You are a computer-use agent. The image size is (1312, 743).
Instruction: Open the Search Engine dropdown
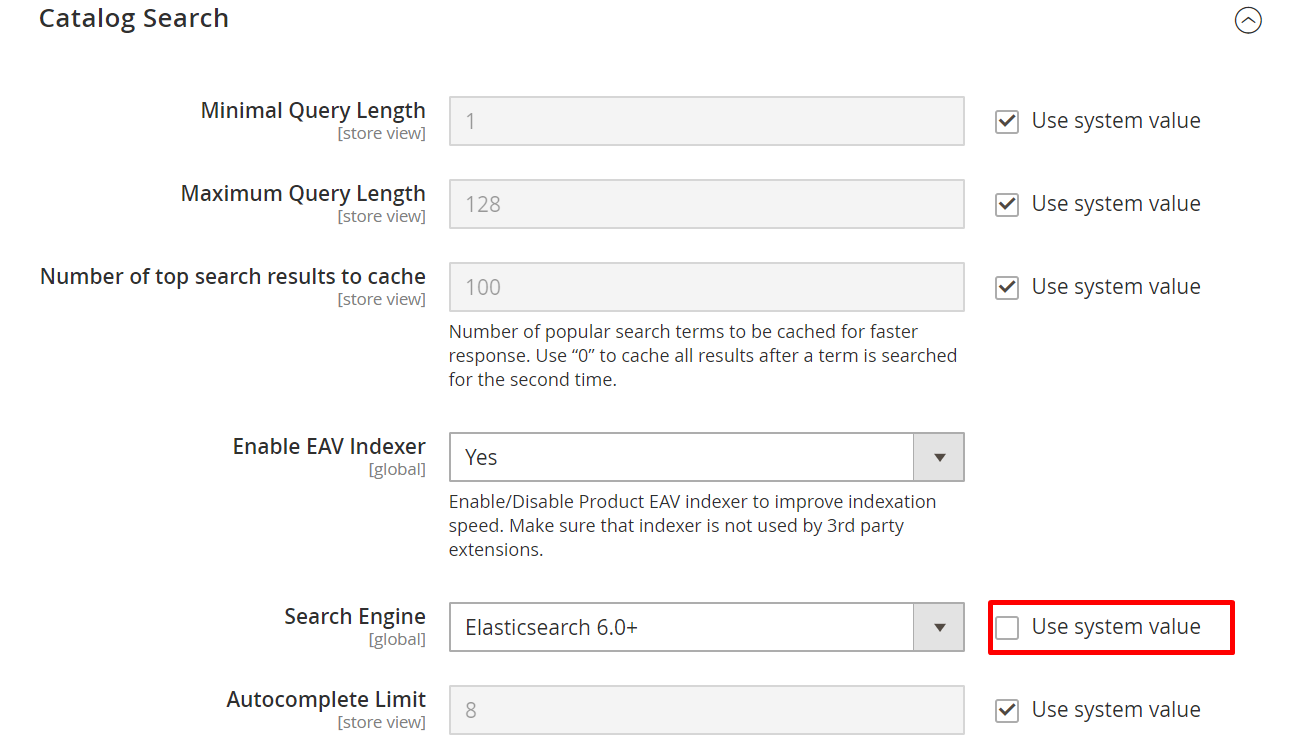pos(706,627)
